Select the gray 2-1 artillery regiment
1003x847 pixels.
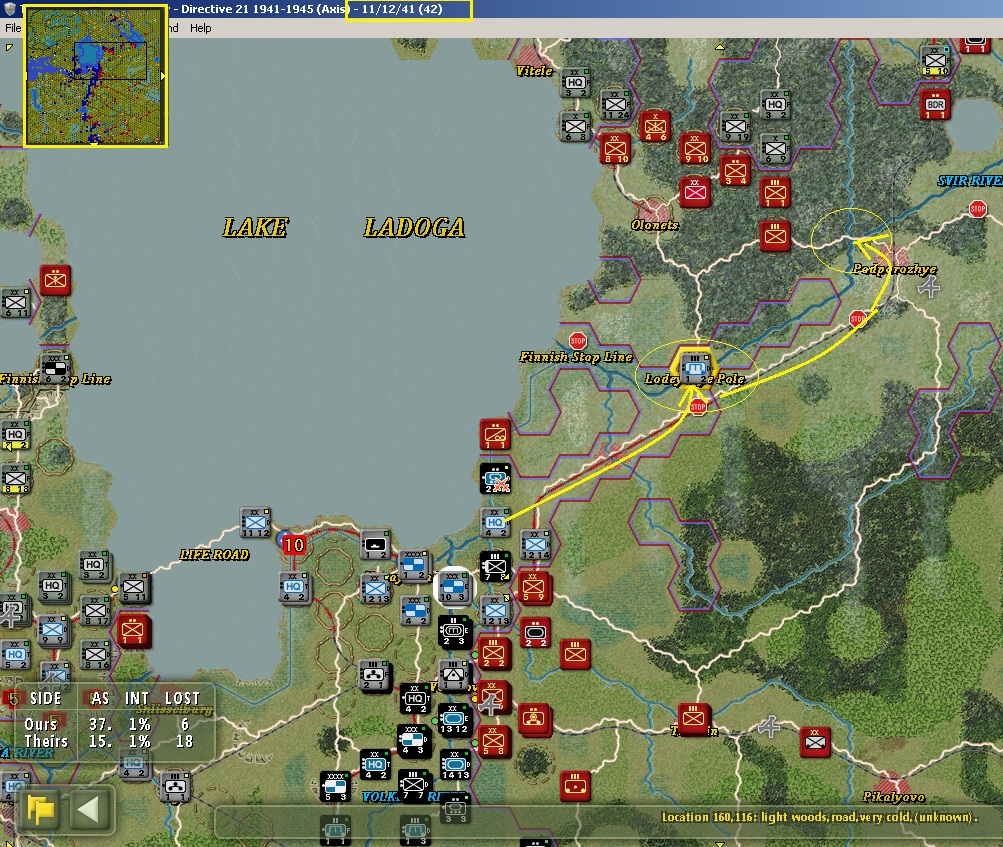(374, 676)
